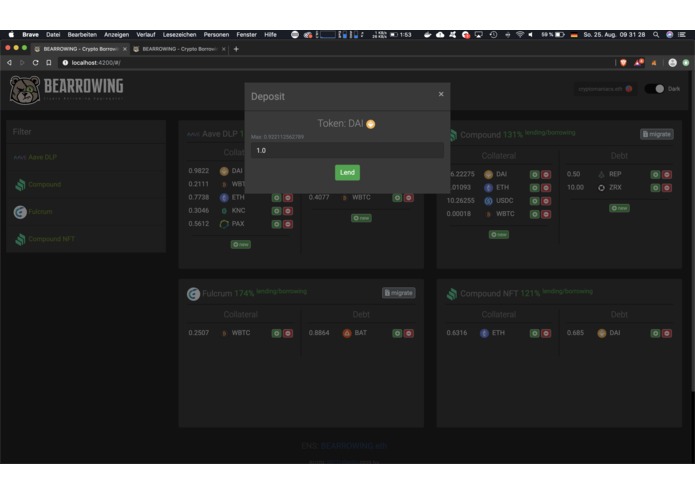The image size is (695, 494).
Task: Click the migrate button on Compound card
Action: (x=657, y=134)
